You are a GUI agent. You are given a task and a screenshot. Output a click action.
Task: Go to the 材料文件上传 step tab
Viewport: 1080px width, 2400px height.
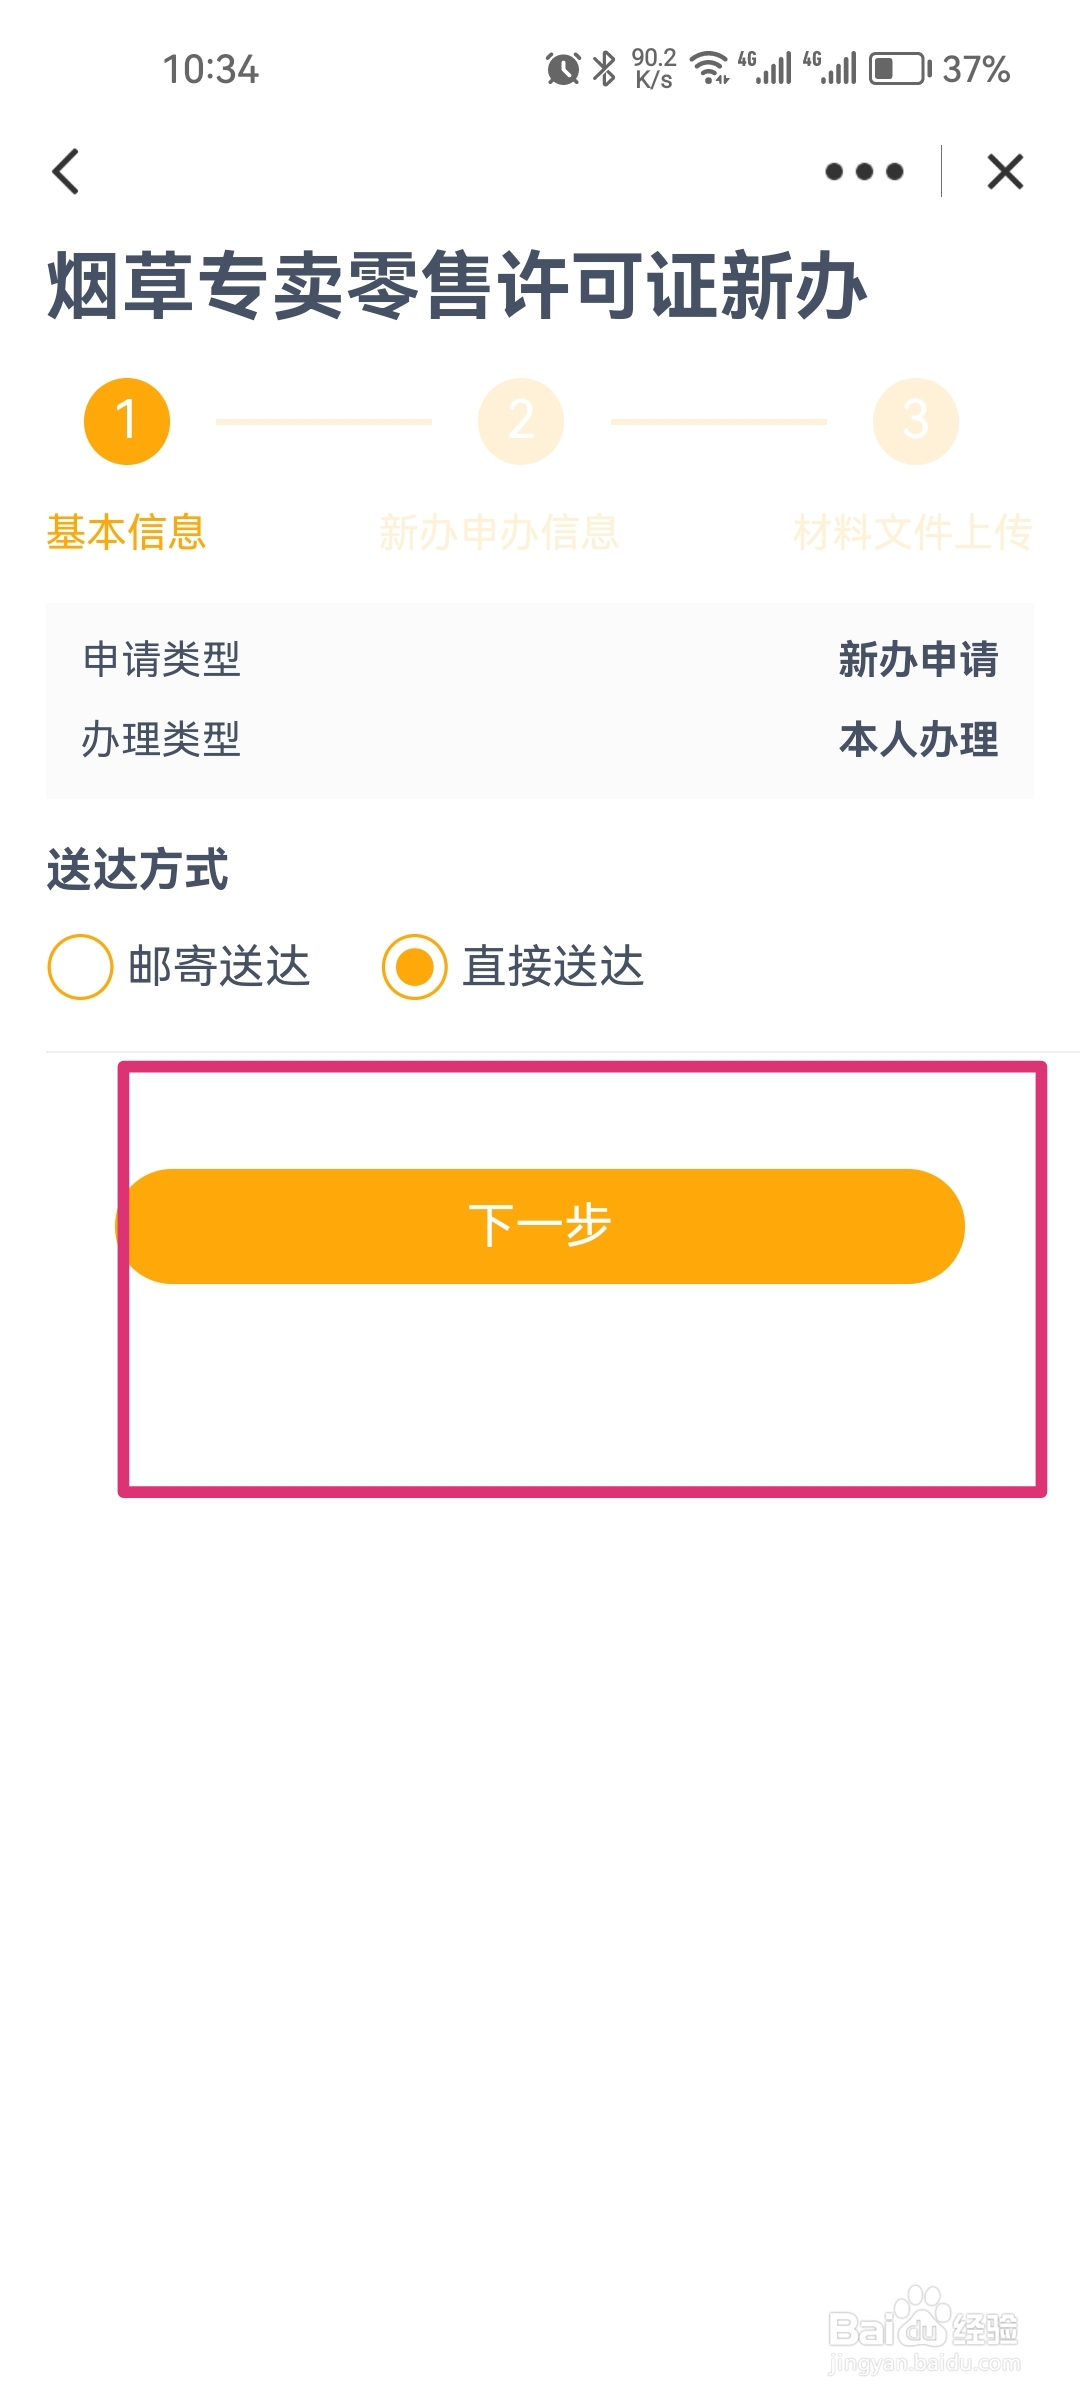pyautogui.click(x=913, y=532)
